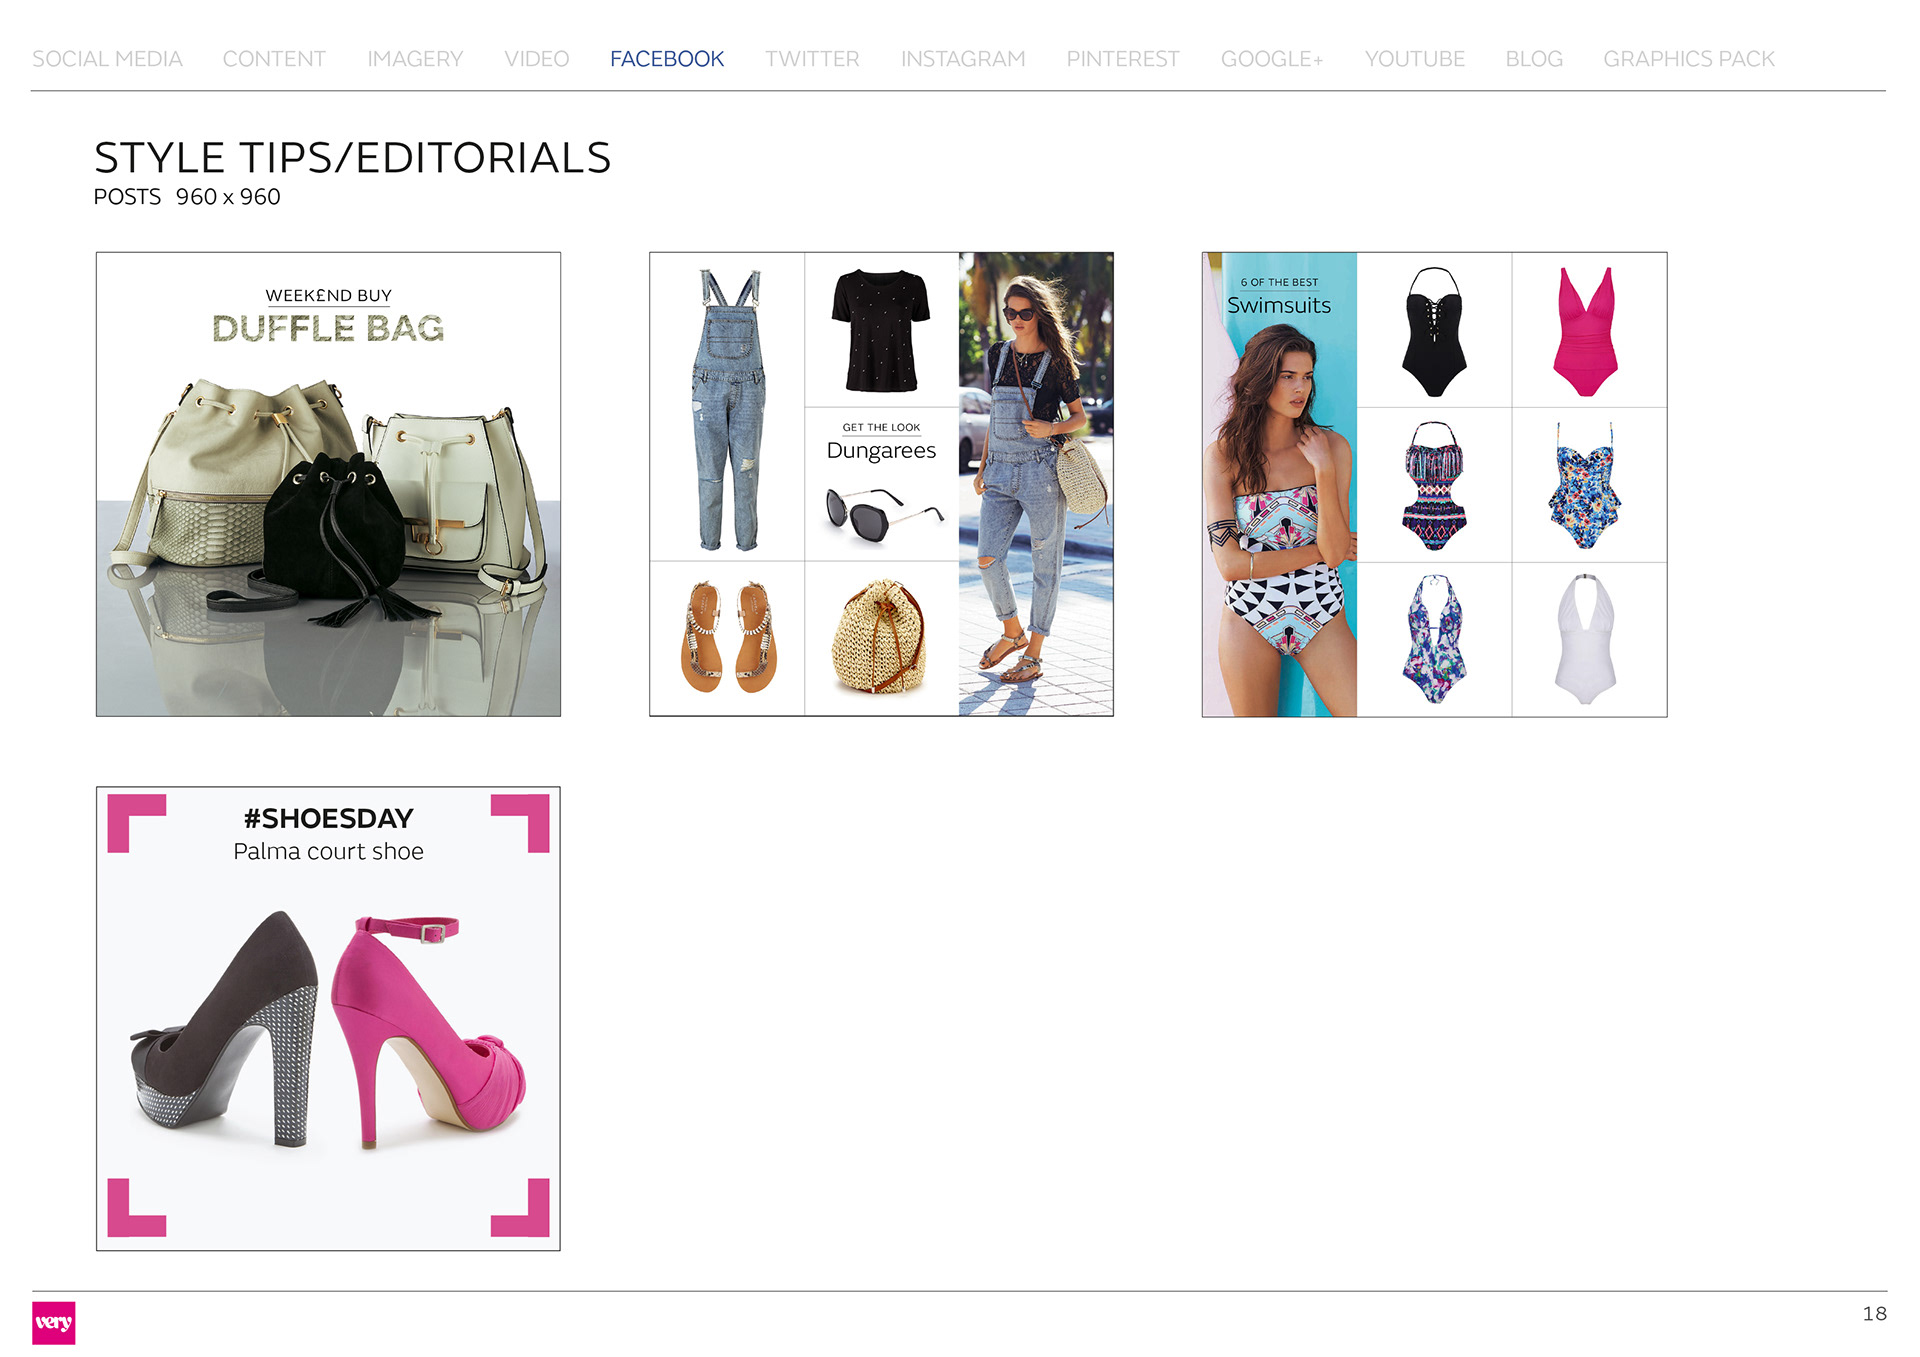This screenshot has width=1920, height=1357.
Task: Click the sunglasses product image
Action: click(881, 513)
